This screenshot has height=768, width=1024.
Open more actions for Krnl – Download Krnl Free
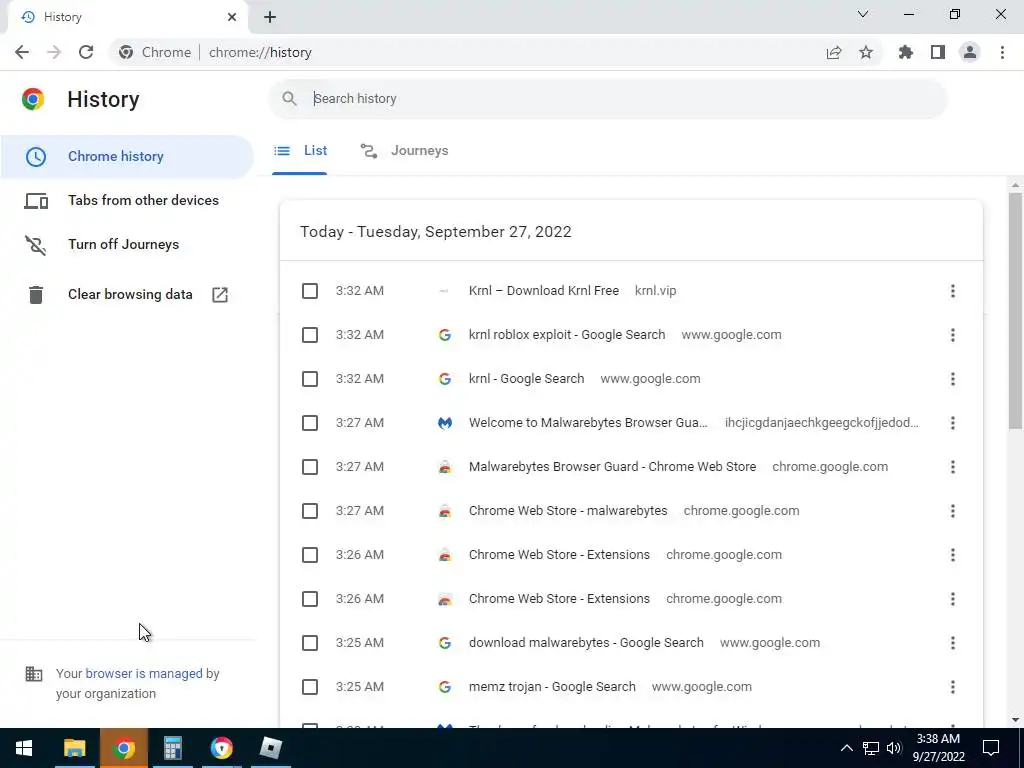[953, 291]
